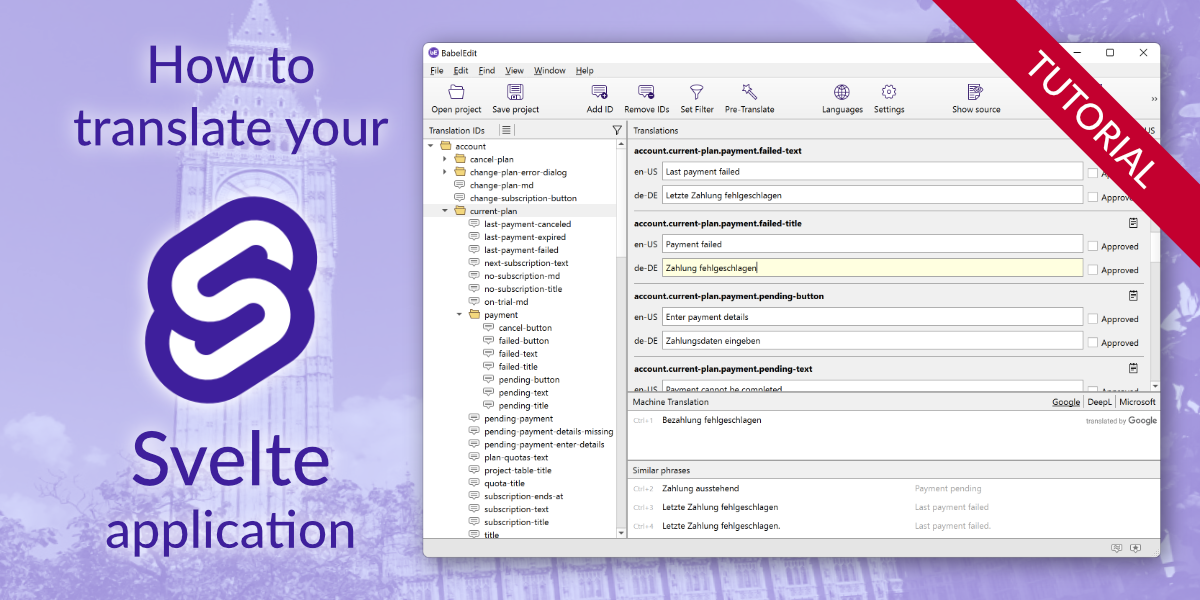The image size is (1200, 600).
Task: Open the File menu
Action: pyautogui.click(x=437, y=71)
